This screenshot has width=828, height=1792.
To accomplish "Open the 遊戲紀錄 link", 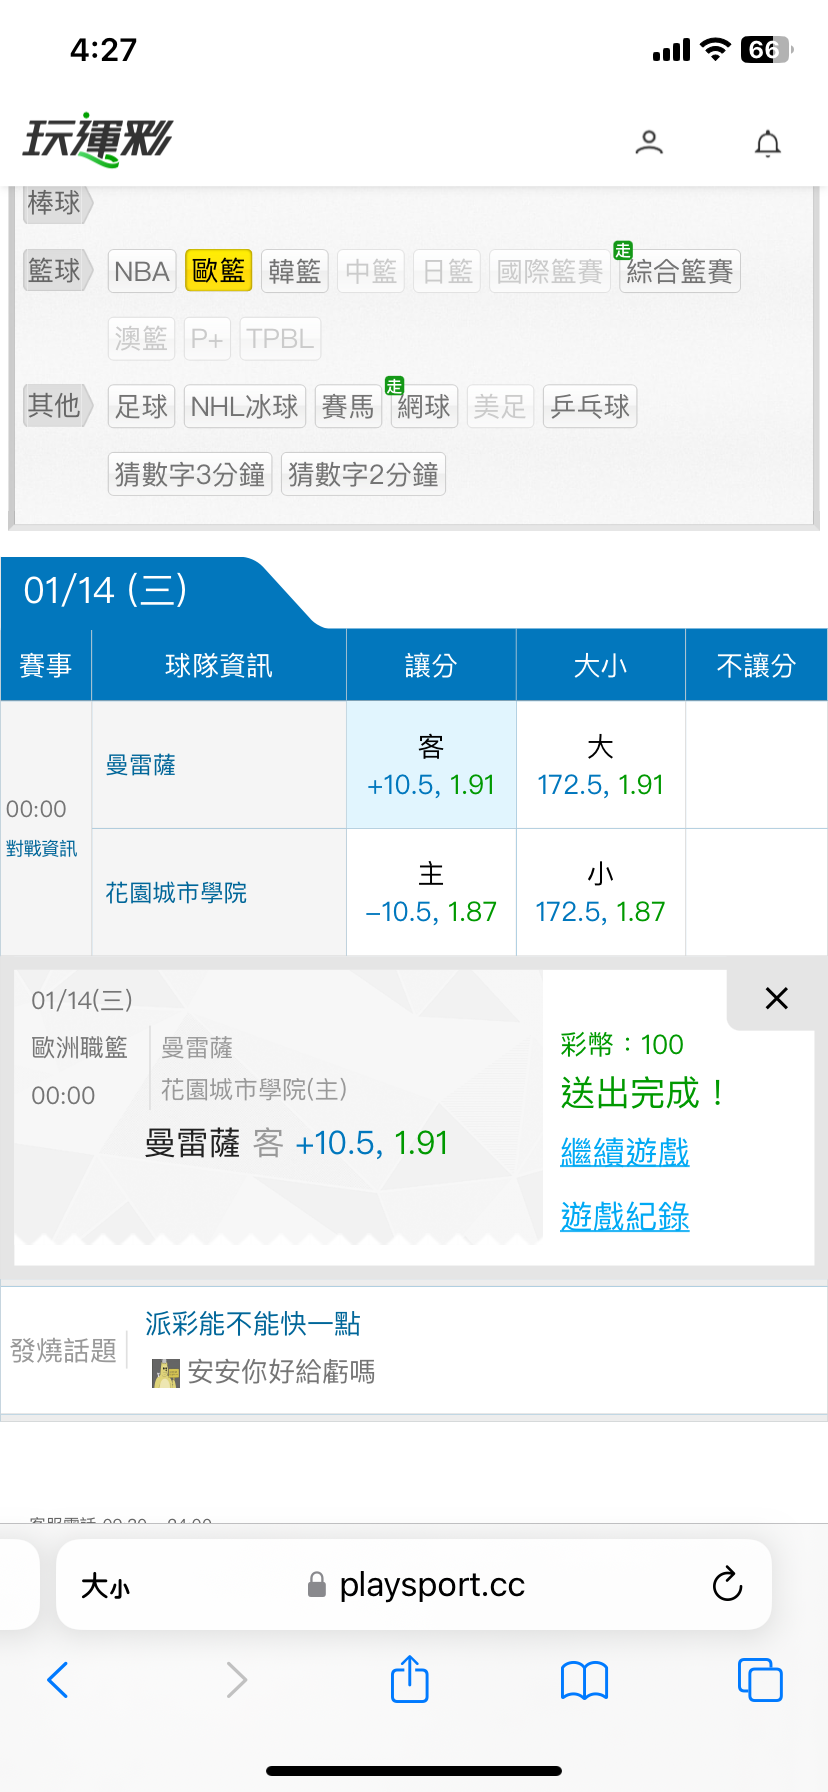I will (625, 1217).
